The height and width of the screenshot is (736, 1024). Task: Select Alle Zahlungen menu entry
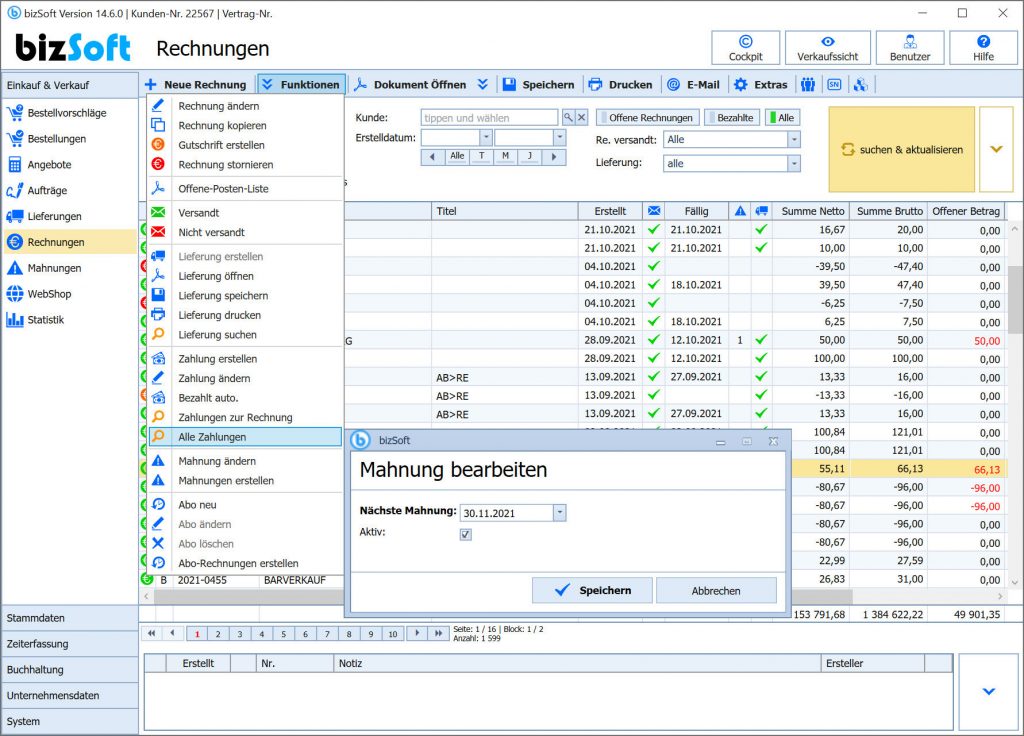coord(245,437)
